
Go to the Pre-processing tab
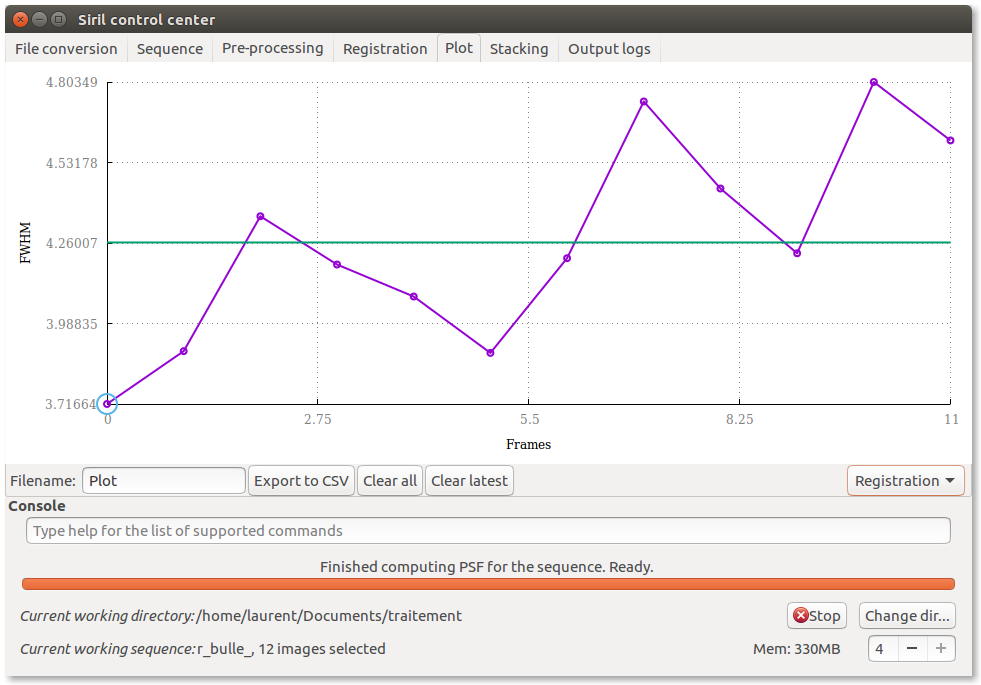tap(272, 49)
